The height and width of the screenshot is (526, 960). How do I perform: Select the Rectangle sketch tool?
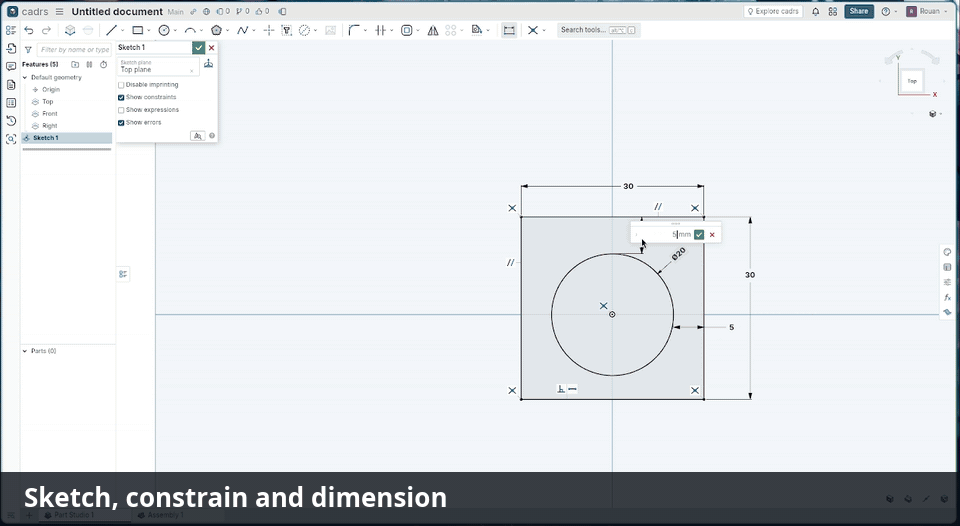[138, 30]
